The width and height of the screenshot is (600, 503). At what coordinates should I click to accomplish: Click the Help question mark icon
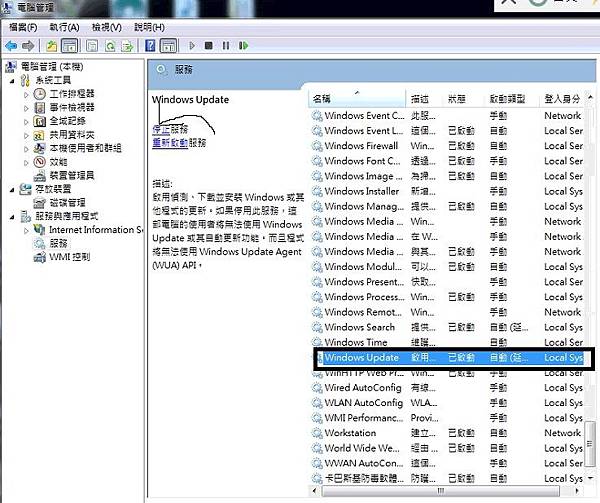[x=150, y=46]
